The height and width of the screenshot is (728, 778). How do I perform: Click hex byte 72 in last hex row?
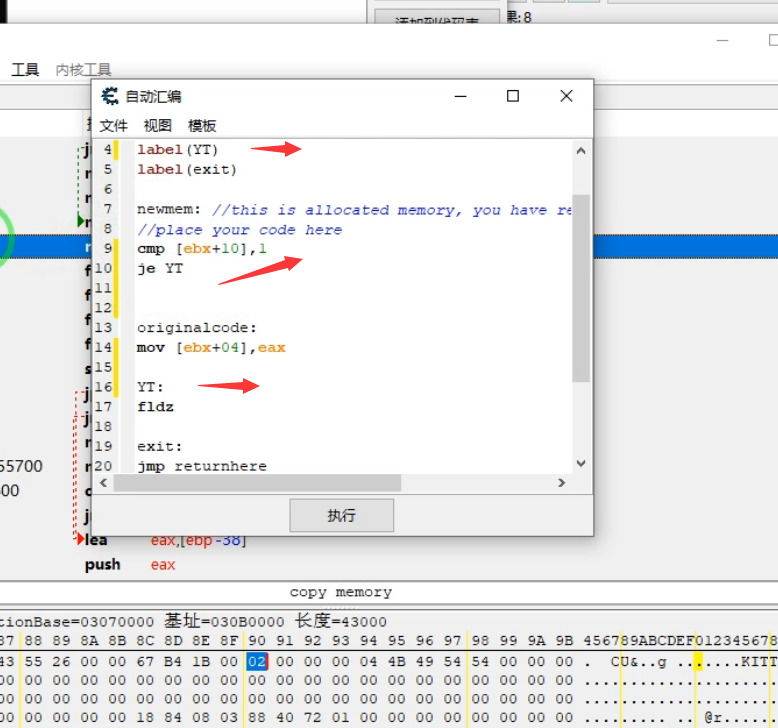point(313,717)
